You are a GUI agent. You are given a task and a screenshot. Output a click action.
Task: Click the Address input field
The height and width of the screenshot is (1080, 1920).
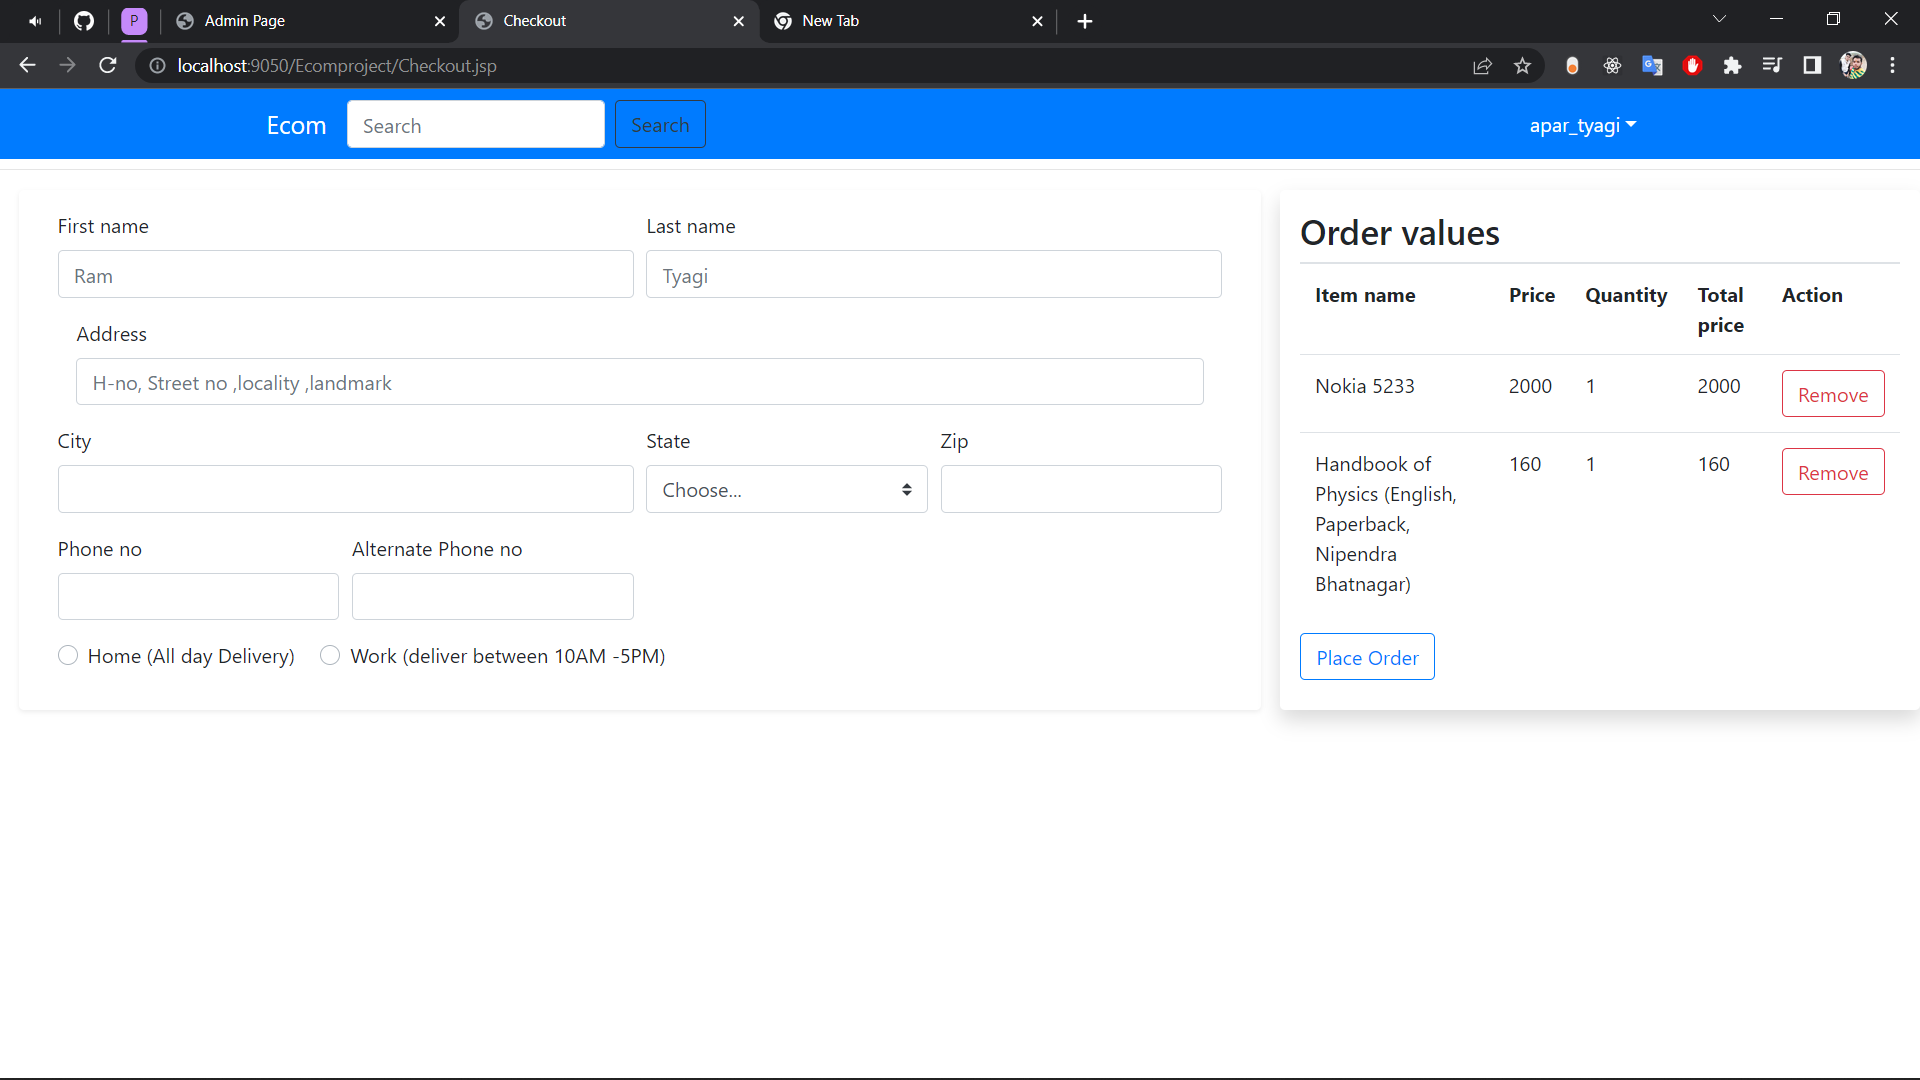pos(639,382)
